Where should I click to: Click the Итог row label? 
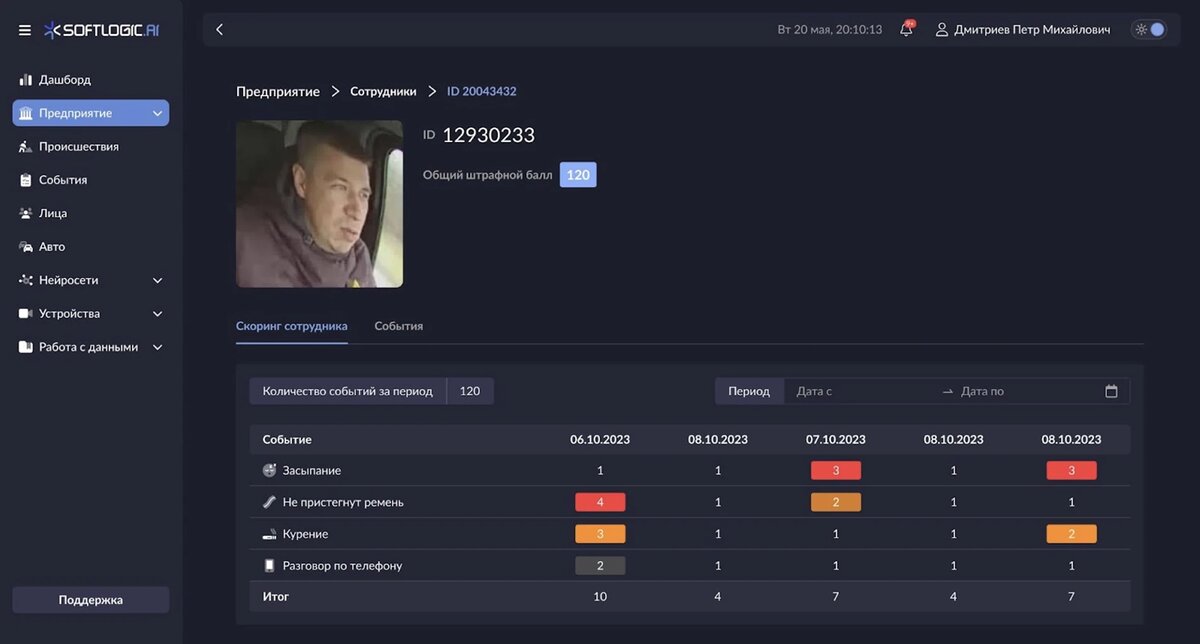click(276, 597)
